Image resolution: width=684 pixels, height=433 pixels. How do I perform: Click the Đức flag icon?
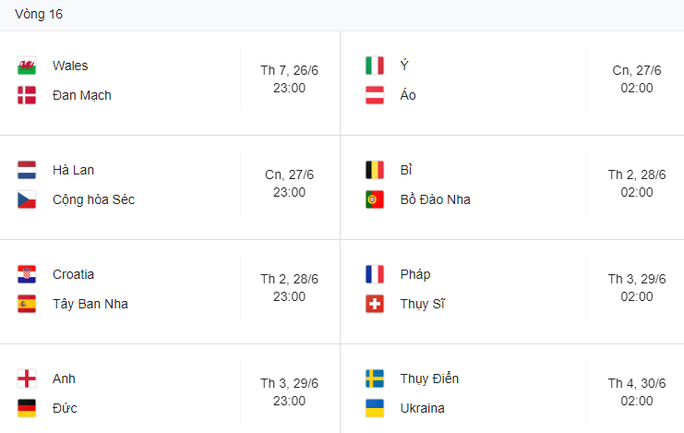coord(27,408)
